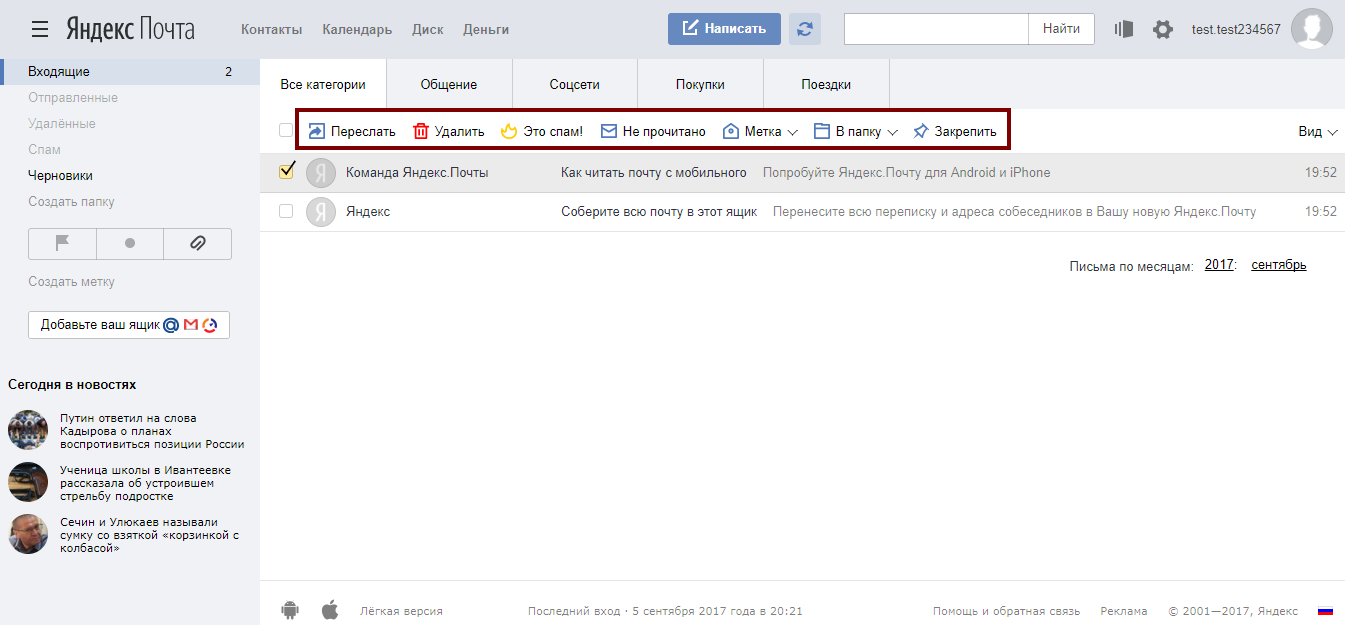
Task: Open the Метка dropdown
Action: click(x=760, y=131)
